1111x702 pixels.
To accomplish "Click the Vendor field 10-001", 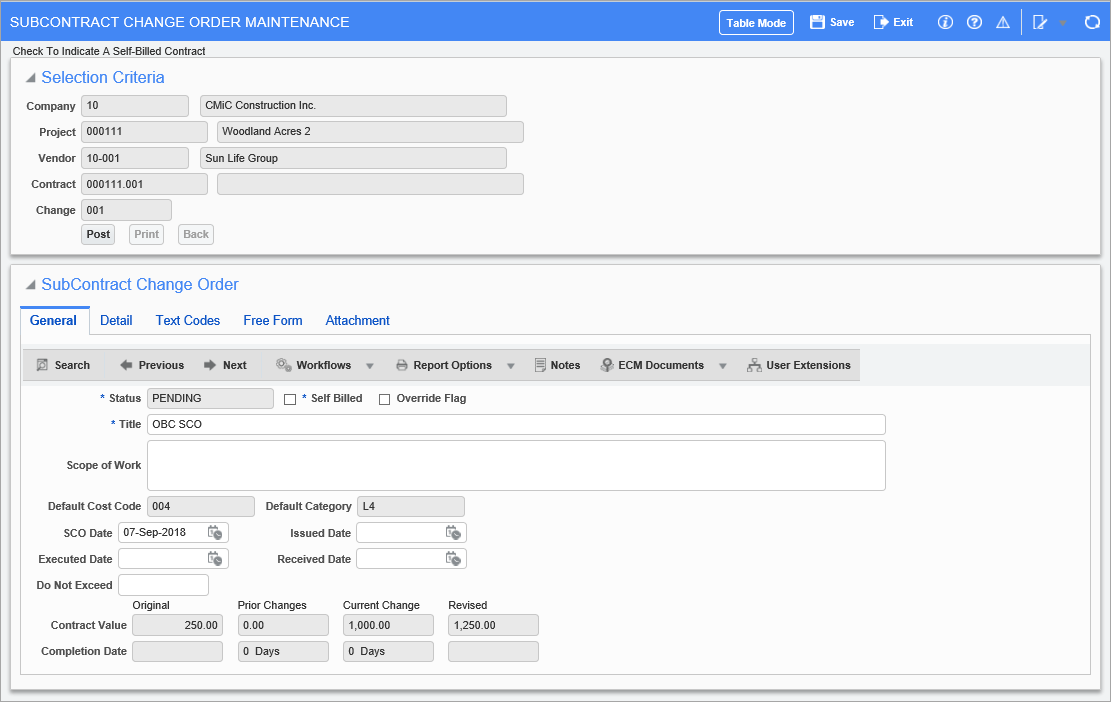I will 135,158.
